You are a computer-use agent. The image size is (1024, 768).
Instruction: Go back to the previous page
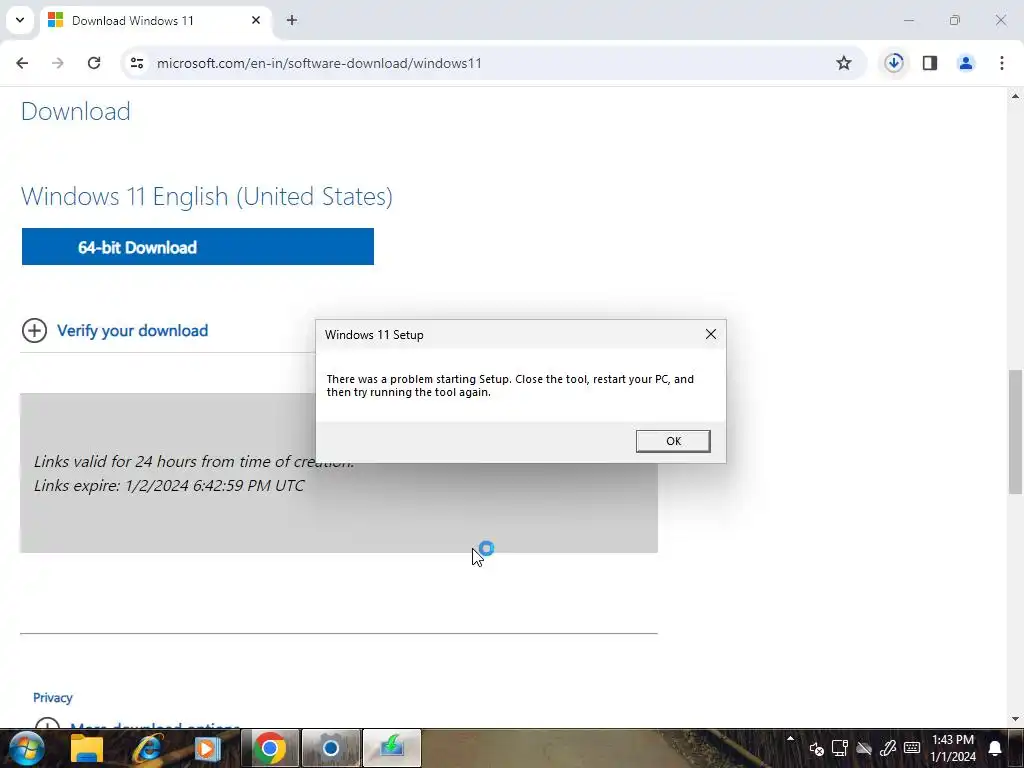coord(22,63)
